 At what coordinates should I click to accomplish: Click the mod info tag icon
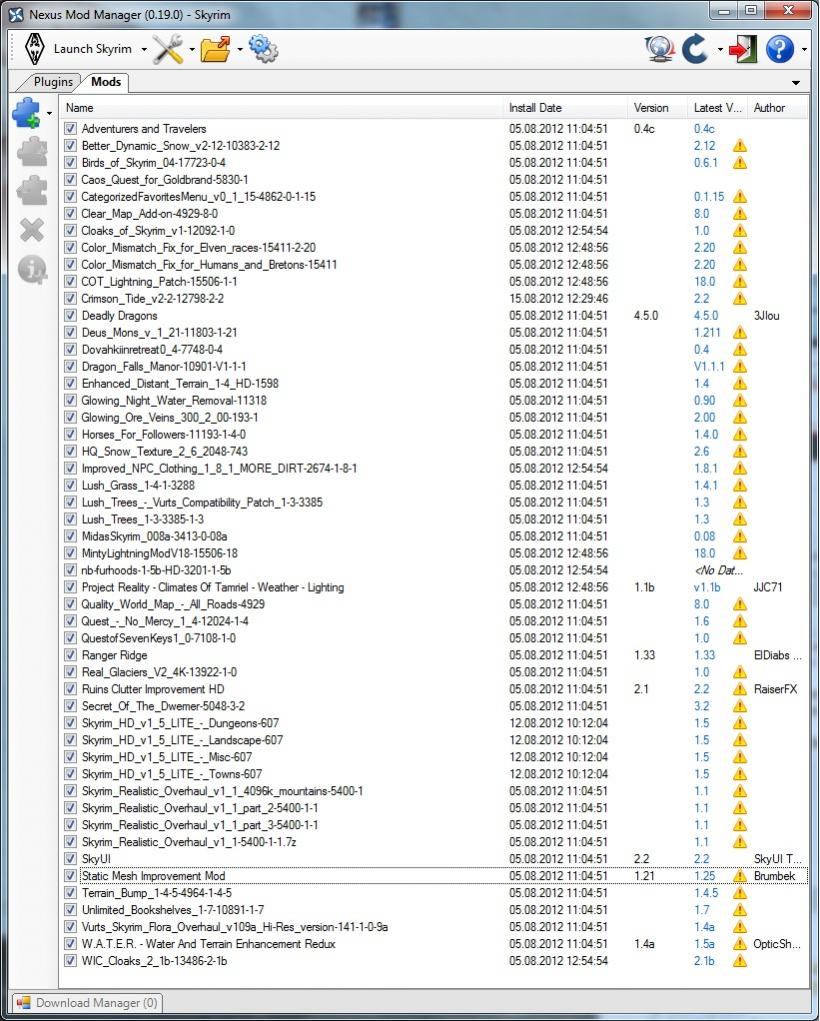[32, 269]
